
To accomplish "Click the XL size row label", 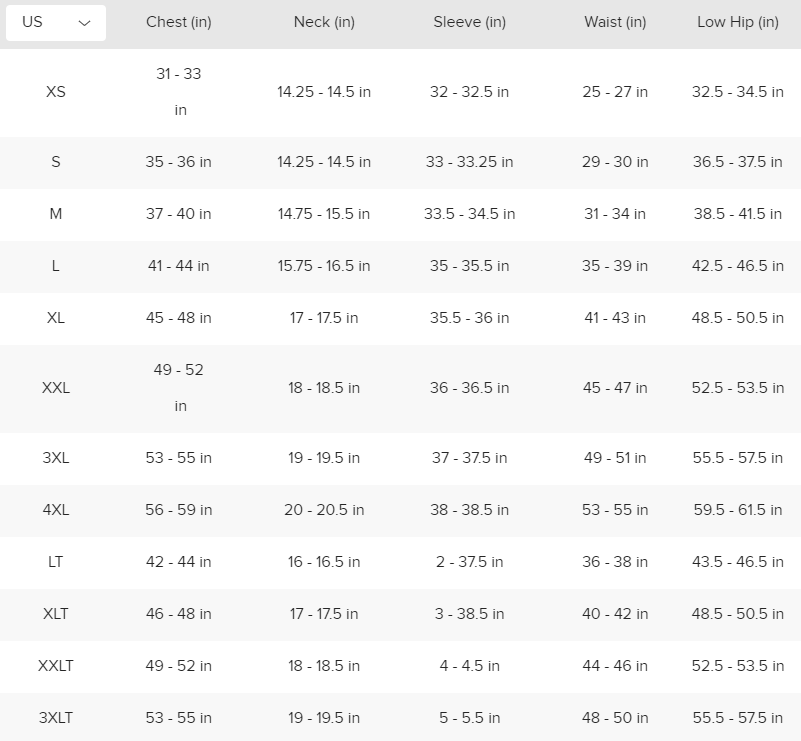I will pyautogui.click(x=56, y=318).
